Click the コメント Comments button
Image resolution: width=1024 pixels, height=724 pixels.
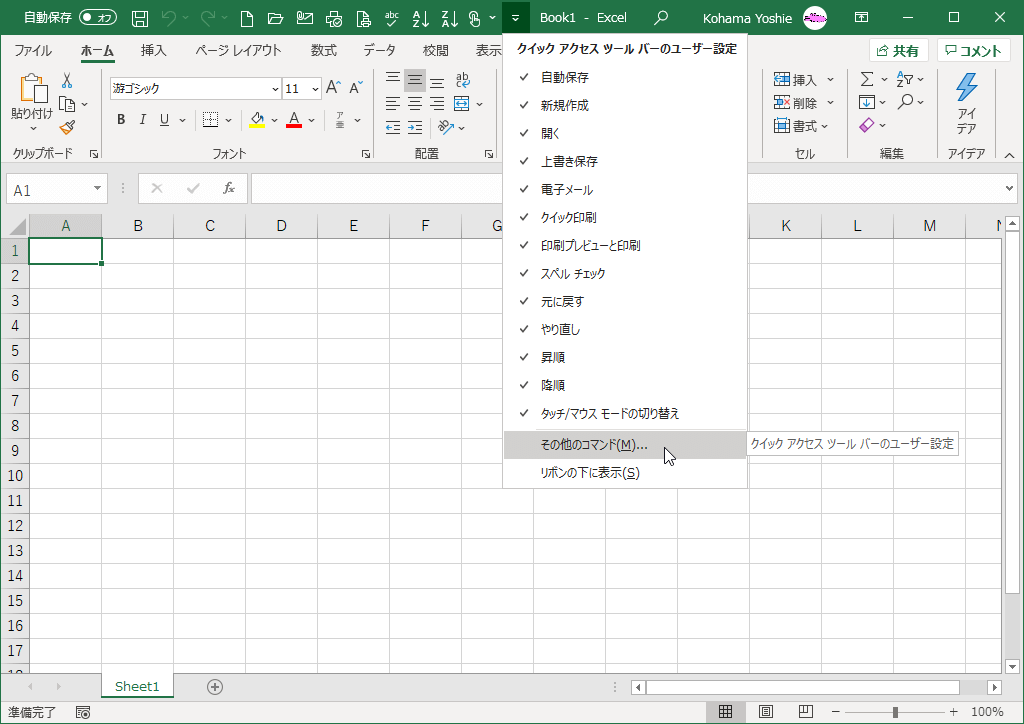[x=973, y=50]
